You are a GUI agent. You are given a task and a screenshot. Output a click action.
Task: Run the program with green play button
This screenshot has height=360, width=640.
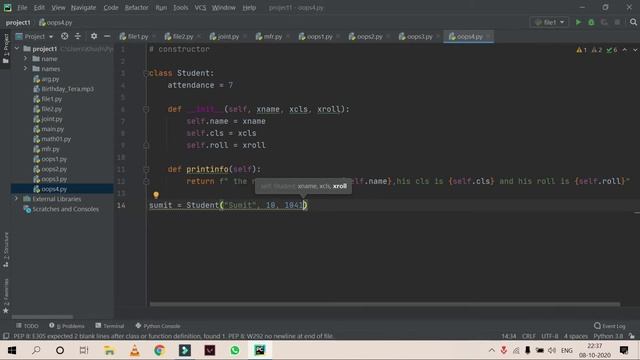(x=578, y=22)
